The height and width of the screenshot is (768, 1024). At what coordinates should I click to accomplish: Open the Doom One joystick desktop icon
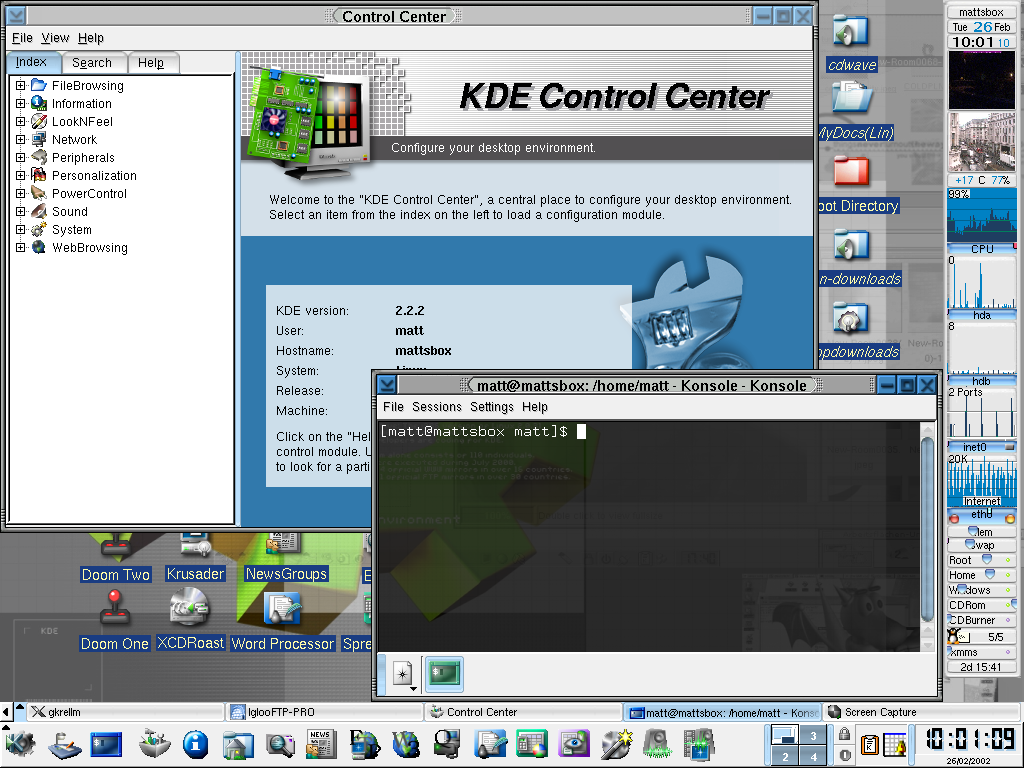point(115,618)
